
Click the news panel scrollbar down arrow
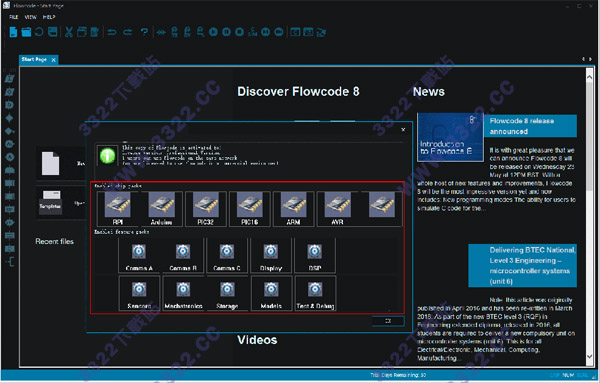[x=590, y=357]
